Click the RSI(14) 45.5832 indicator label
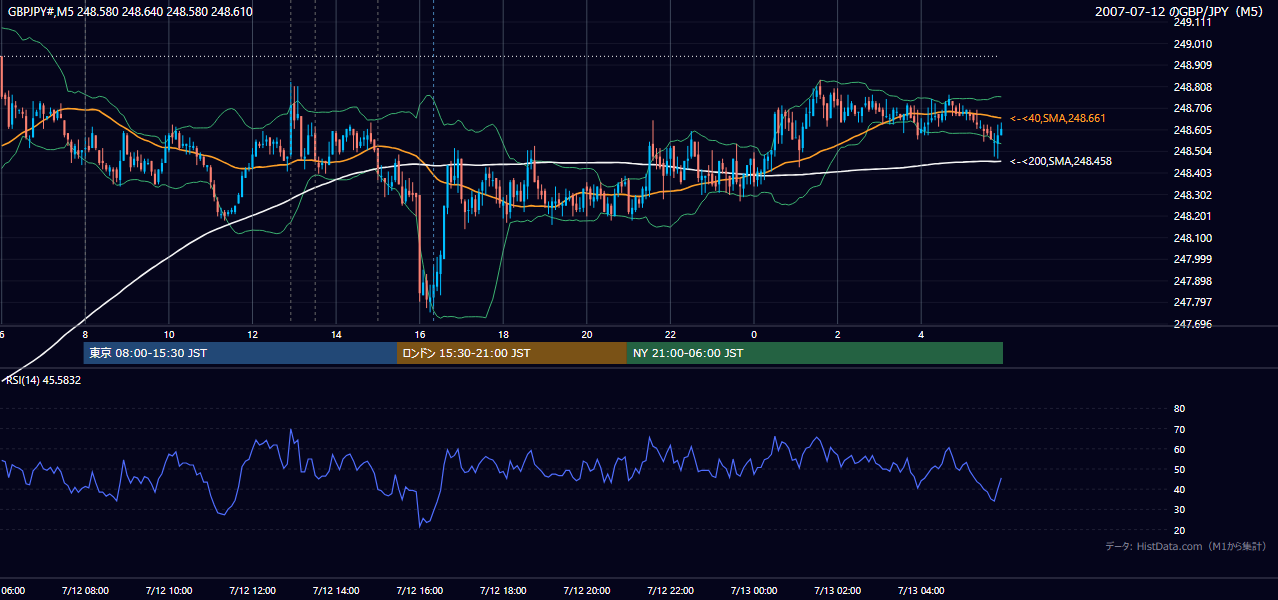This screenshot has height=600, width=1278. point(44,380)
